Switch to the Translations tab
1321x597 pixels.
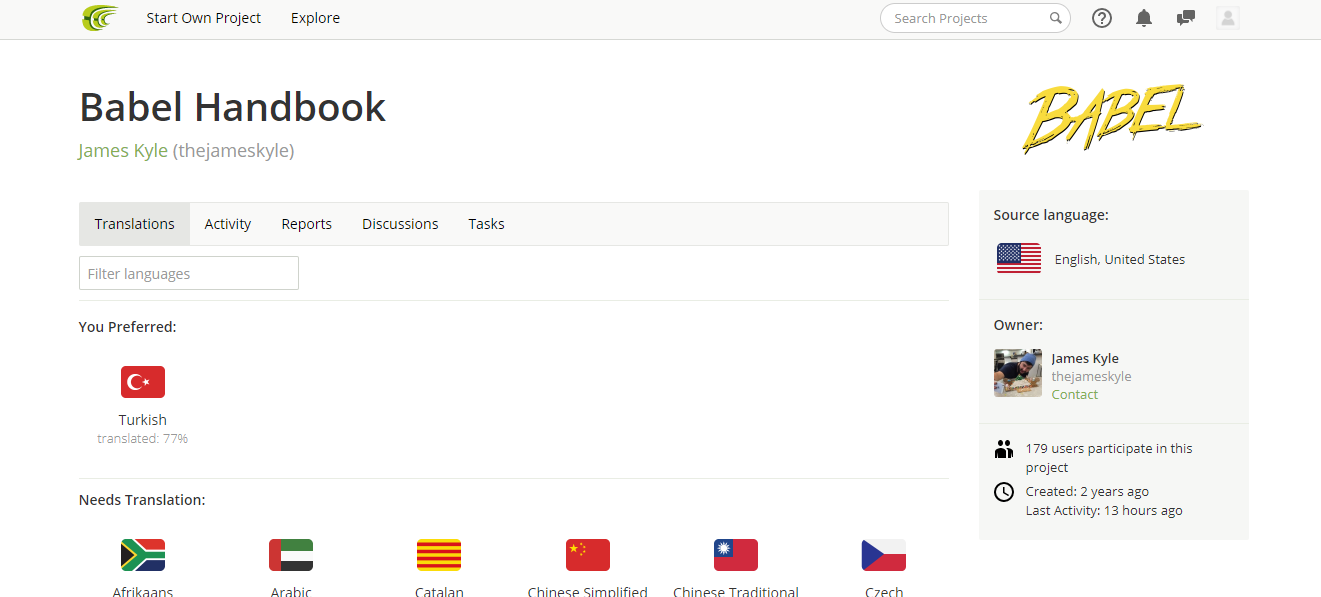[x=135, y=224]
